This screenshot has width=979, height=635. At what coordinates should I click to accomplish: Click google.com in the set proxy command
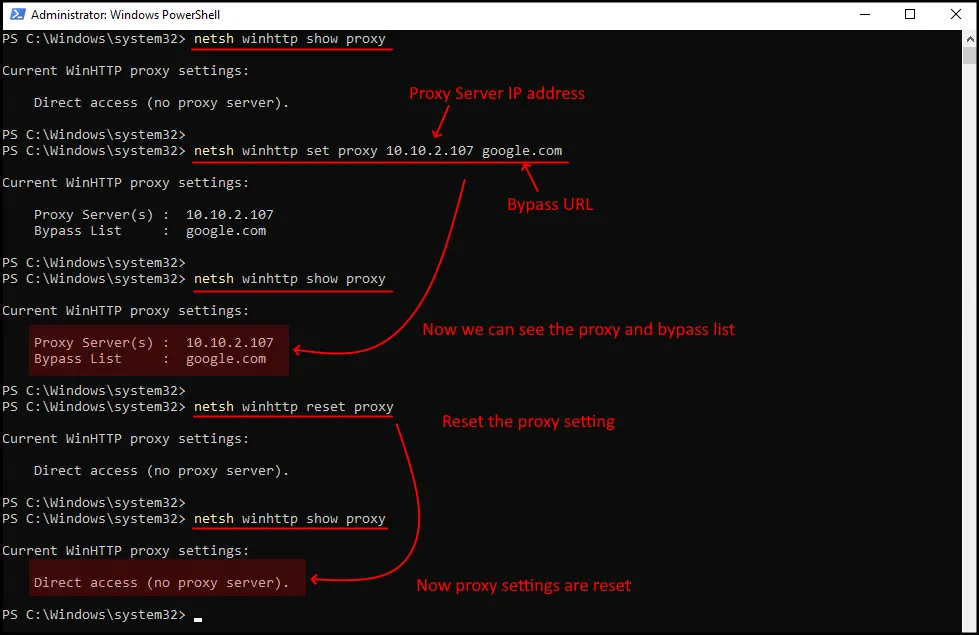pyautogui.click(x=521, y=151)
